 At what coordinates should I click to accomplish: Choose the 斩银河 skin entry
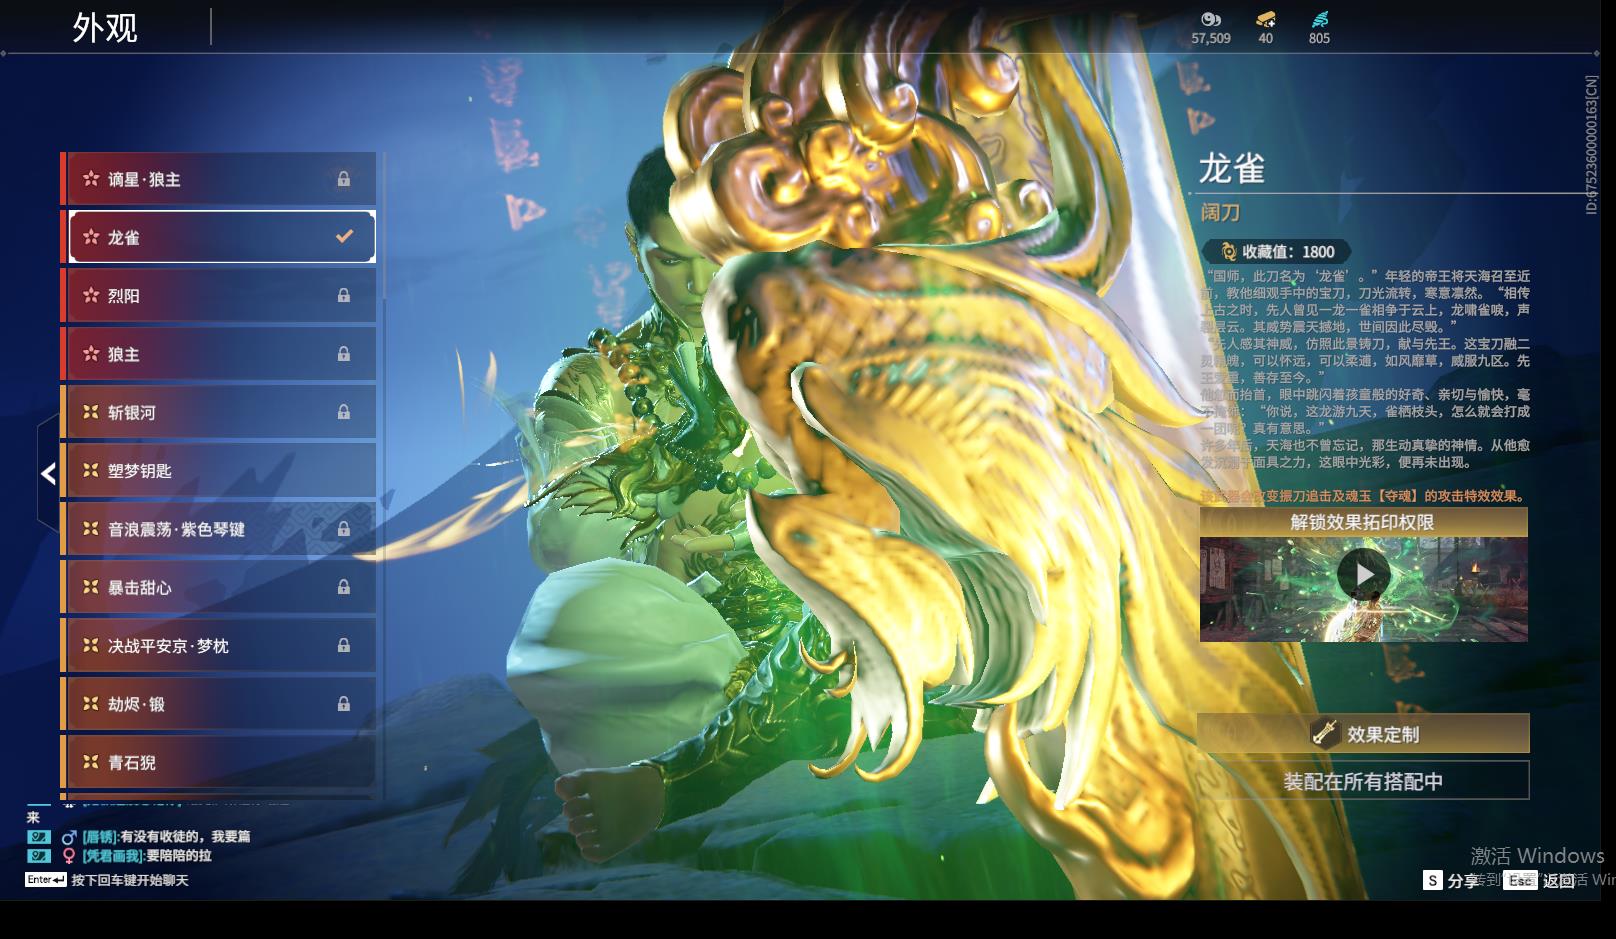219,412
